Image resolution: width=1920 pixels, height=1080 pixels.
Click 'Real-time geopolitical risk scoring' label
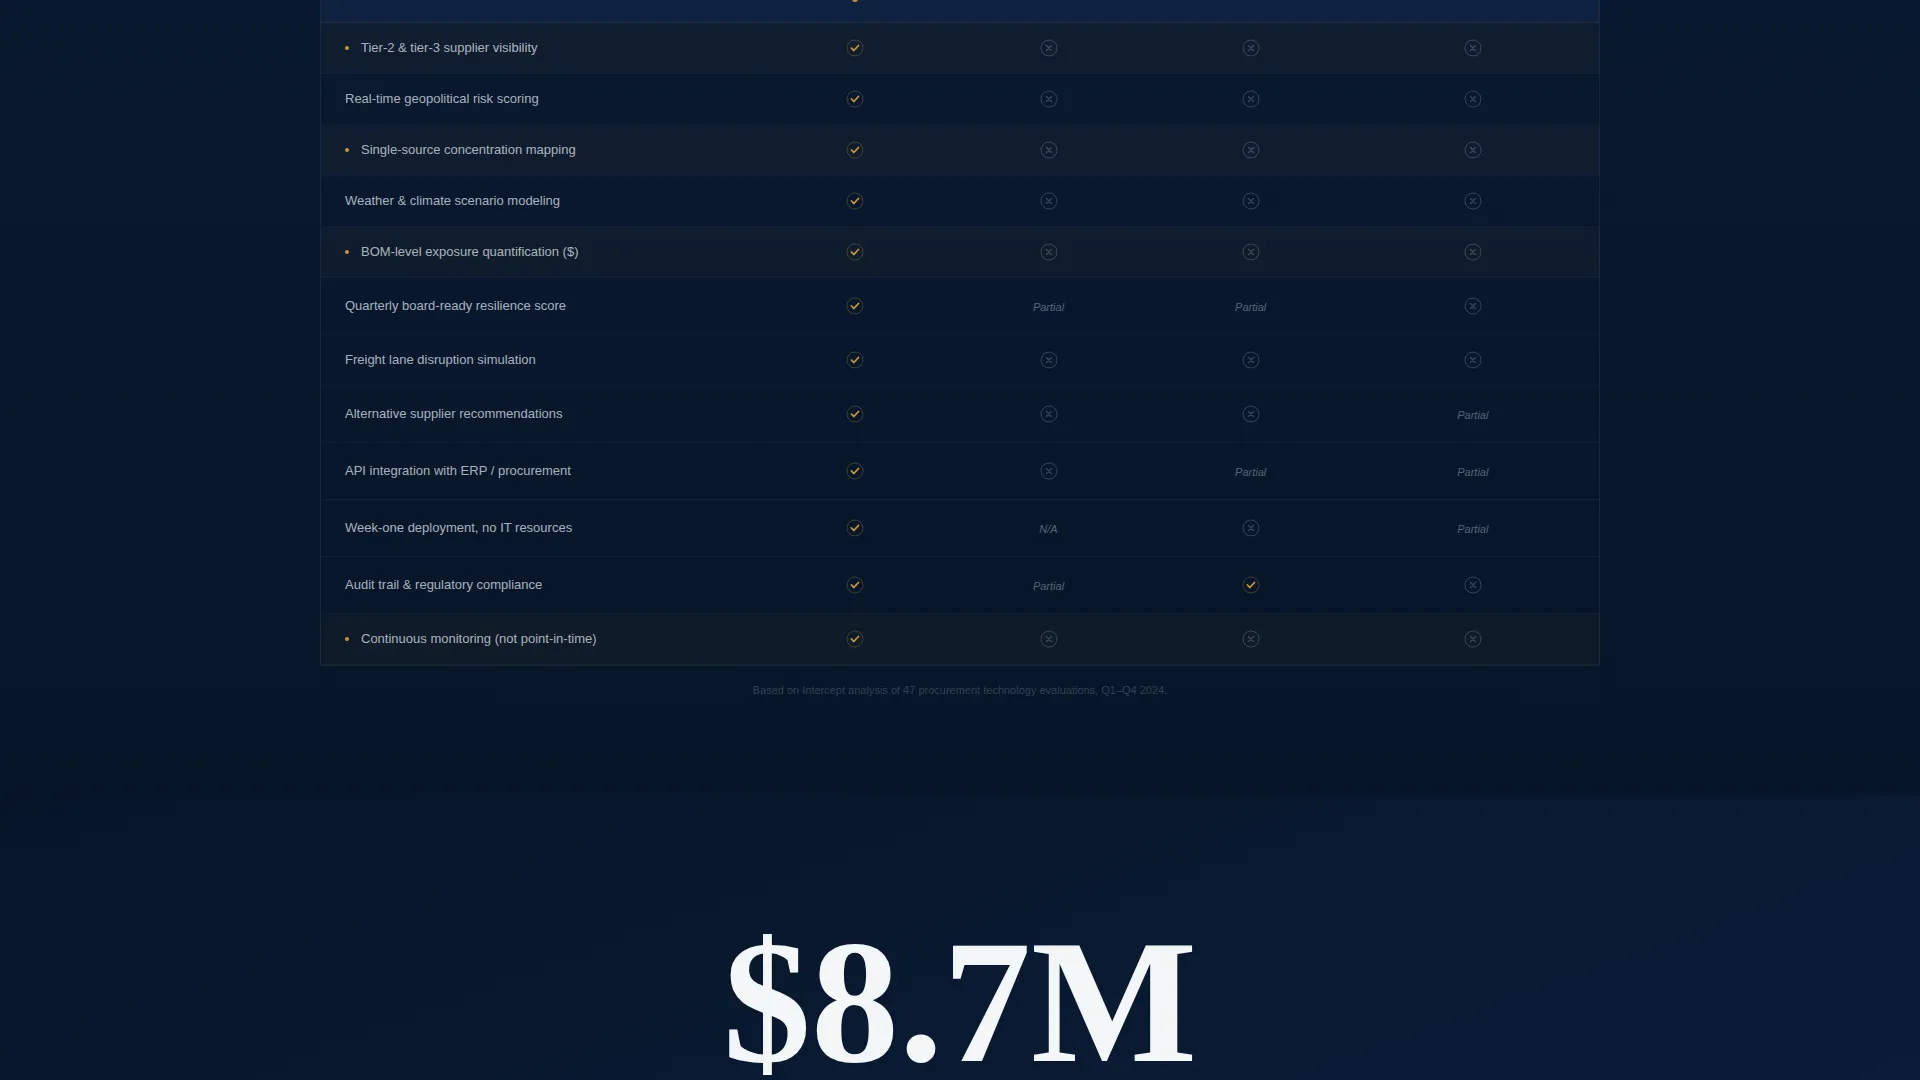(442, 99)
